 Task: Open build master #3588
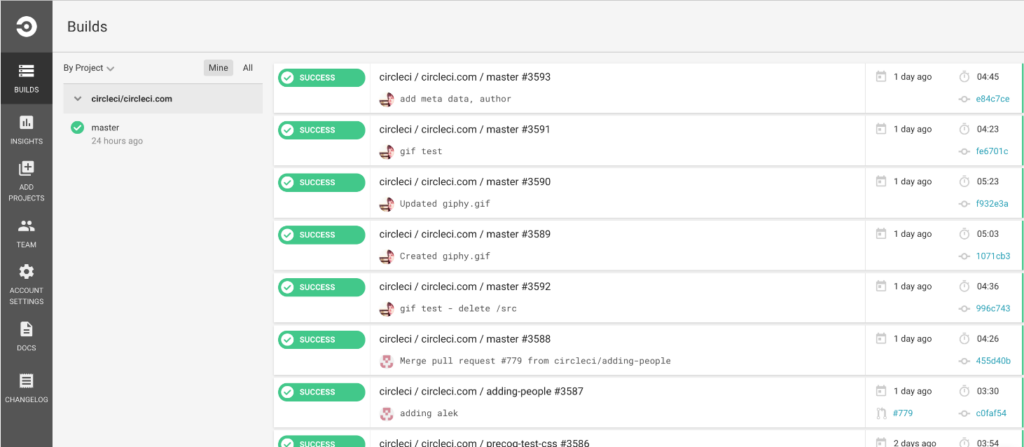tap(464, 339)
